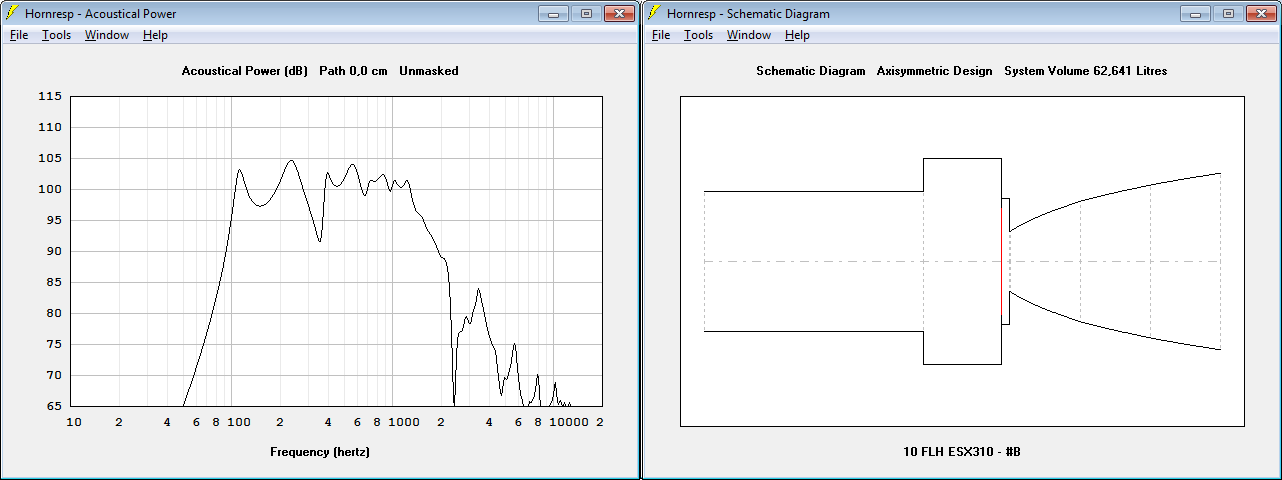Click the 'Acoustical Power (dB) Path 0,0 cm Unmasked' heading
Screen dimensions: 1282x480
[320, 71]
